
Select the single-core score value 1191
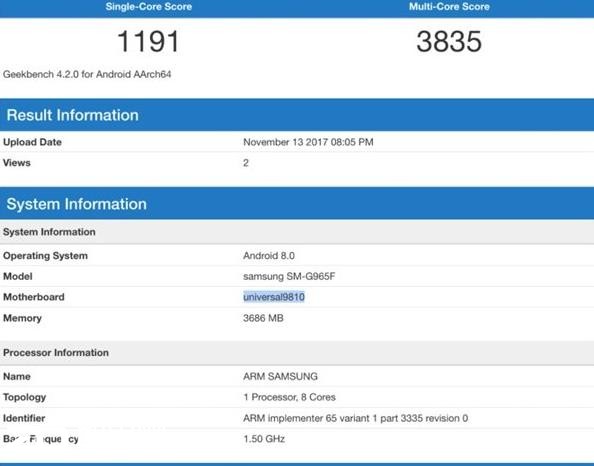tap(148, 42)
